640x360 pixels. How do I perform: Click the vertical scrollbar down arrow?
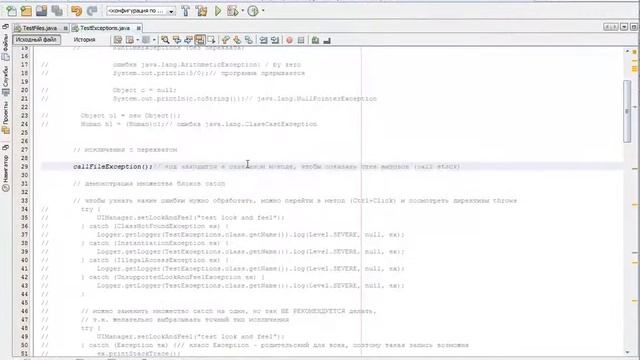point(627,353)
